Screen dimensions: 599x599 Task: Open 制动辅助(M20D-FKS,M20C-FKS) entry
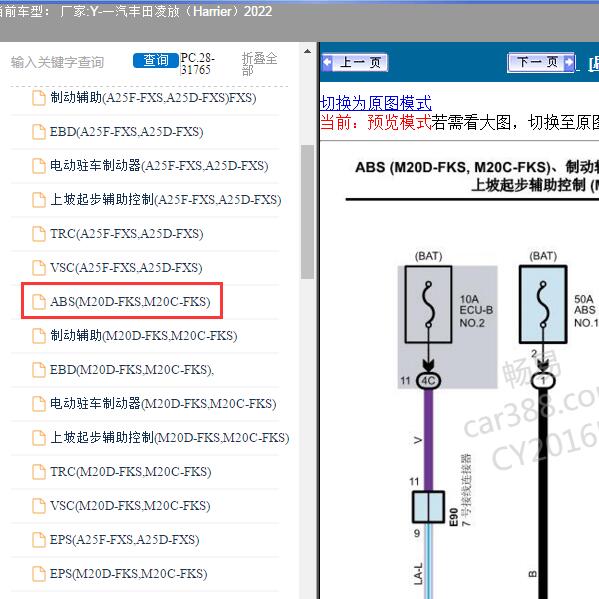point(144,335)
